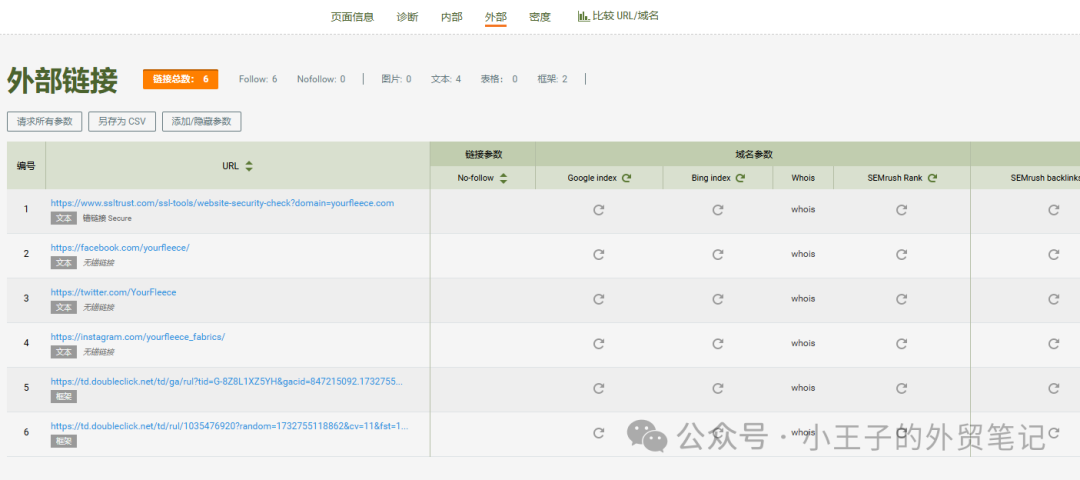1080x480 pixels.
Task: Open the instagram.com/yourfleece_fabrics link
Action: click(138, 337)
